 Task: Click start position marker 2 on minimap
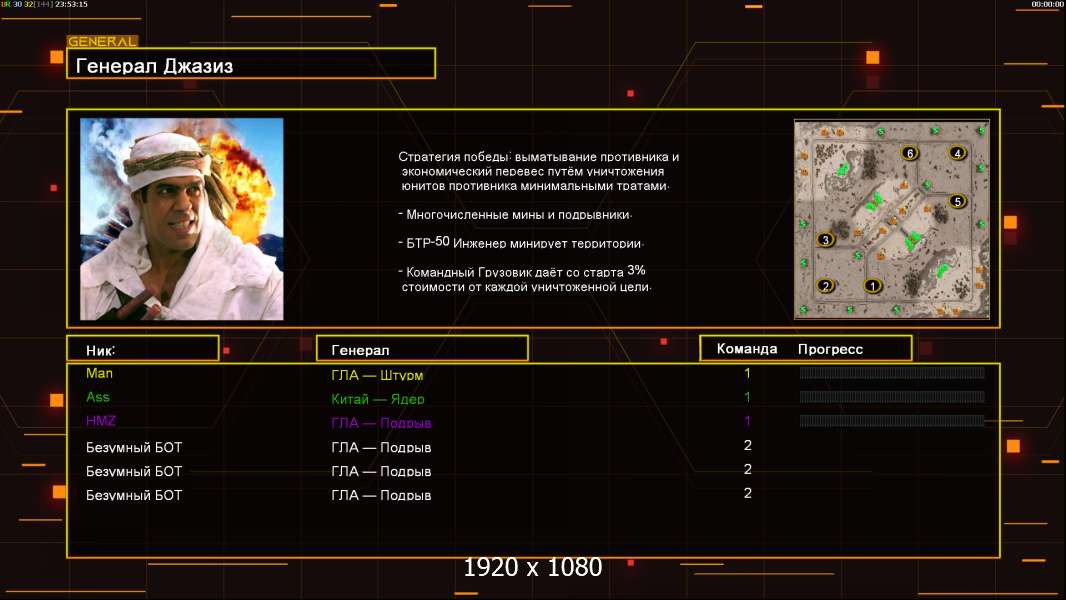825,286
